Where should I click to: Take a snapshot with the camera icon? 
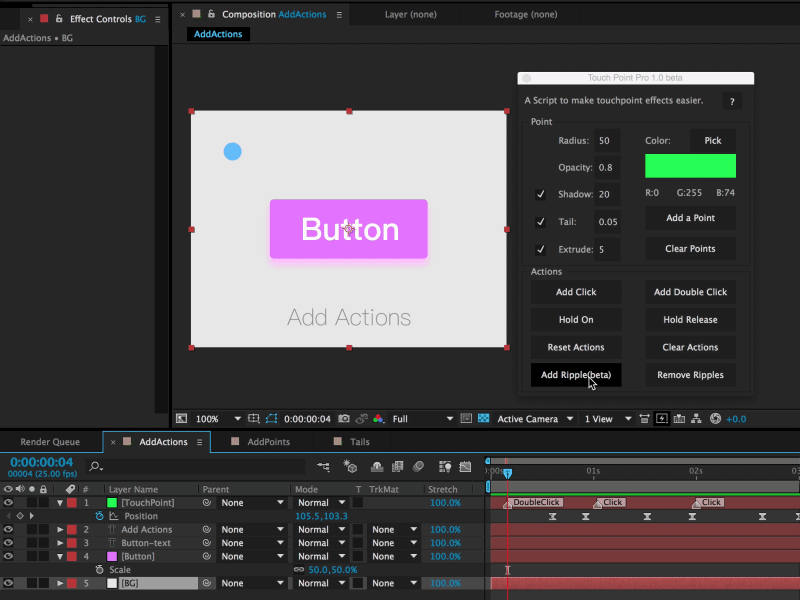[x=344, y=419]
